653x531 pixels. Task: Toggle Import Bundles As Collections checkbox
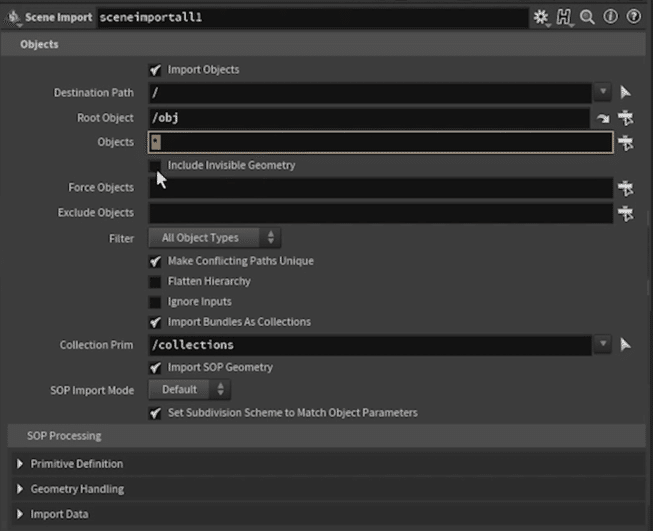pyautogui.click(x=155, y=322)
